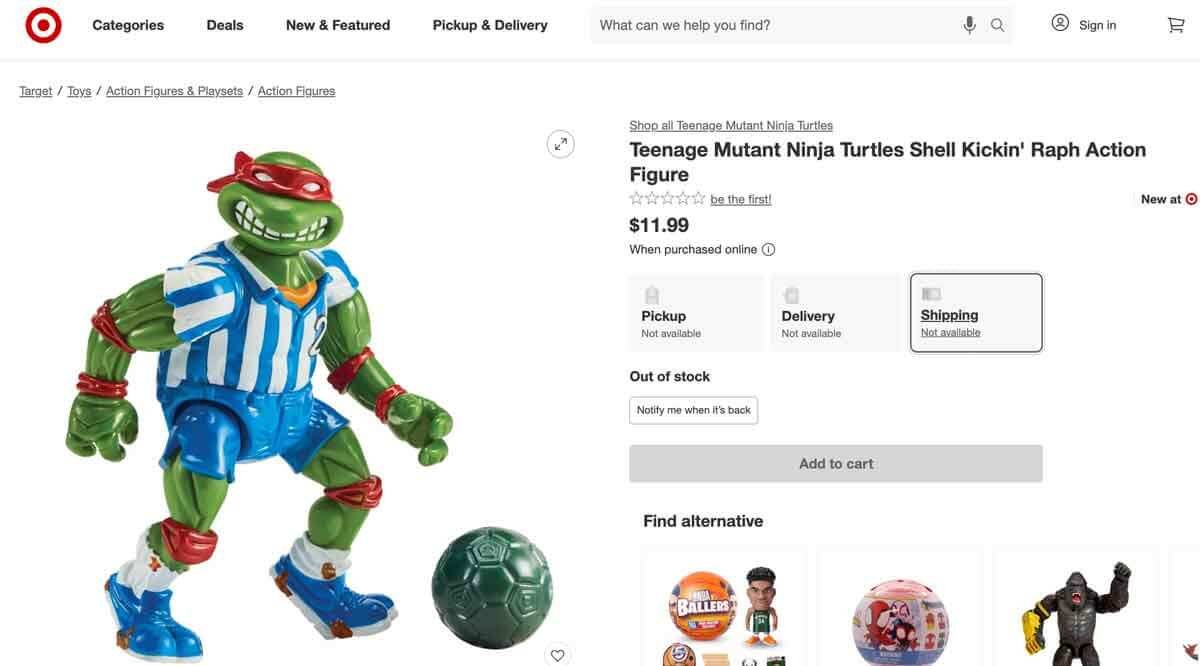Screen dimensions: 1200x666
Task: Go to Action Figures via breadcrumb
Action: 296,90
